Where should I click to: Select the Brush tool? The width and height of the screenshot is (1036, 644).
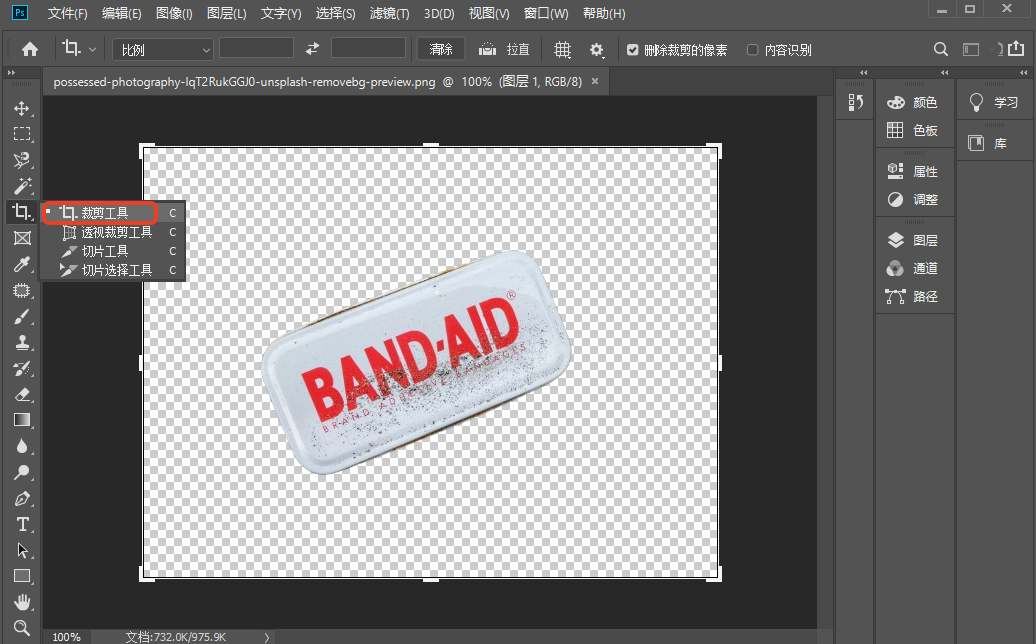22,316
